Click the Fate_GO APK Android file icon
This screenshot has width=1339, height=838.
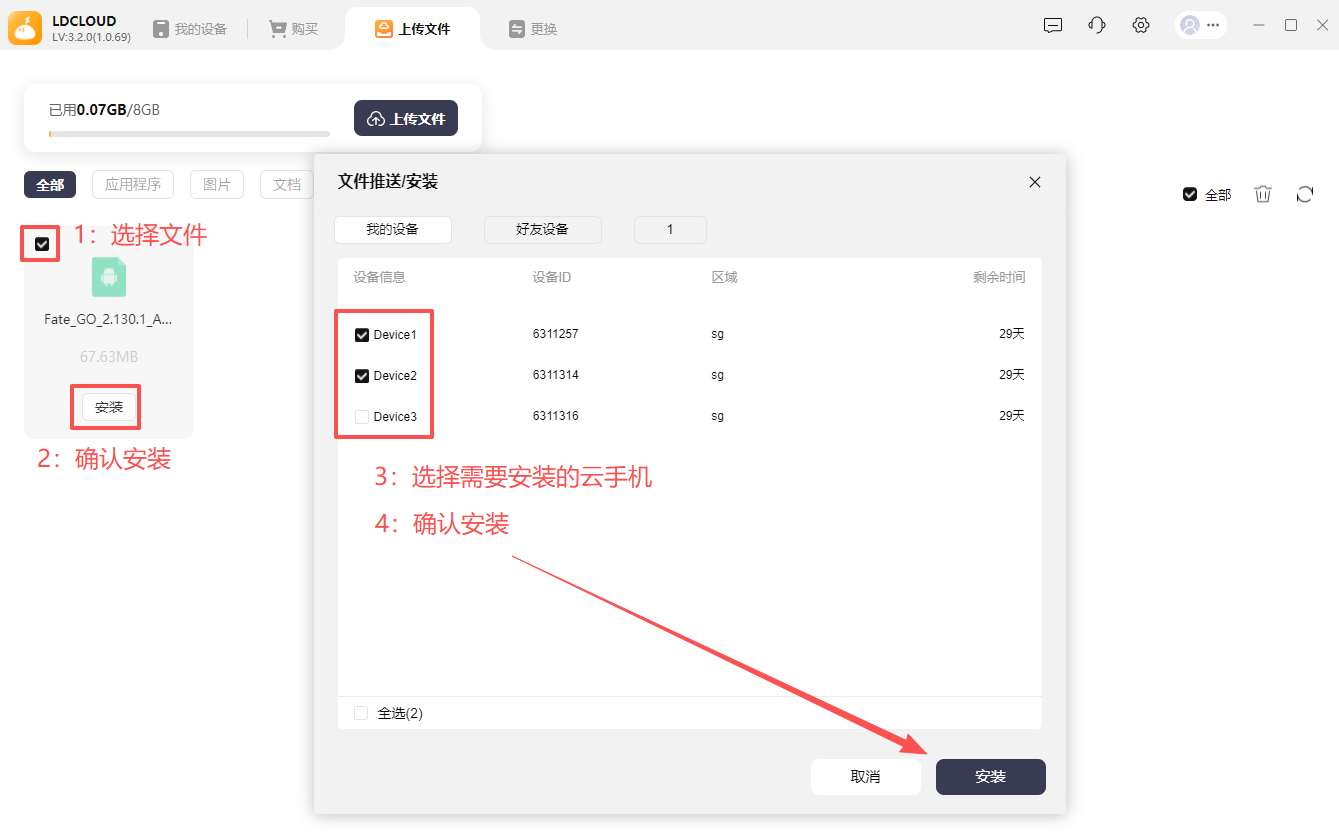[x=109, y=277]
